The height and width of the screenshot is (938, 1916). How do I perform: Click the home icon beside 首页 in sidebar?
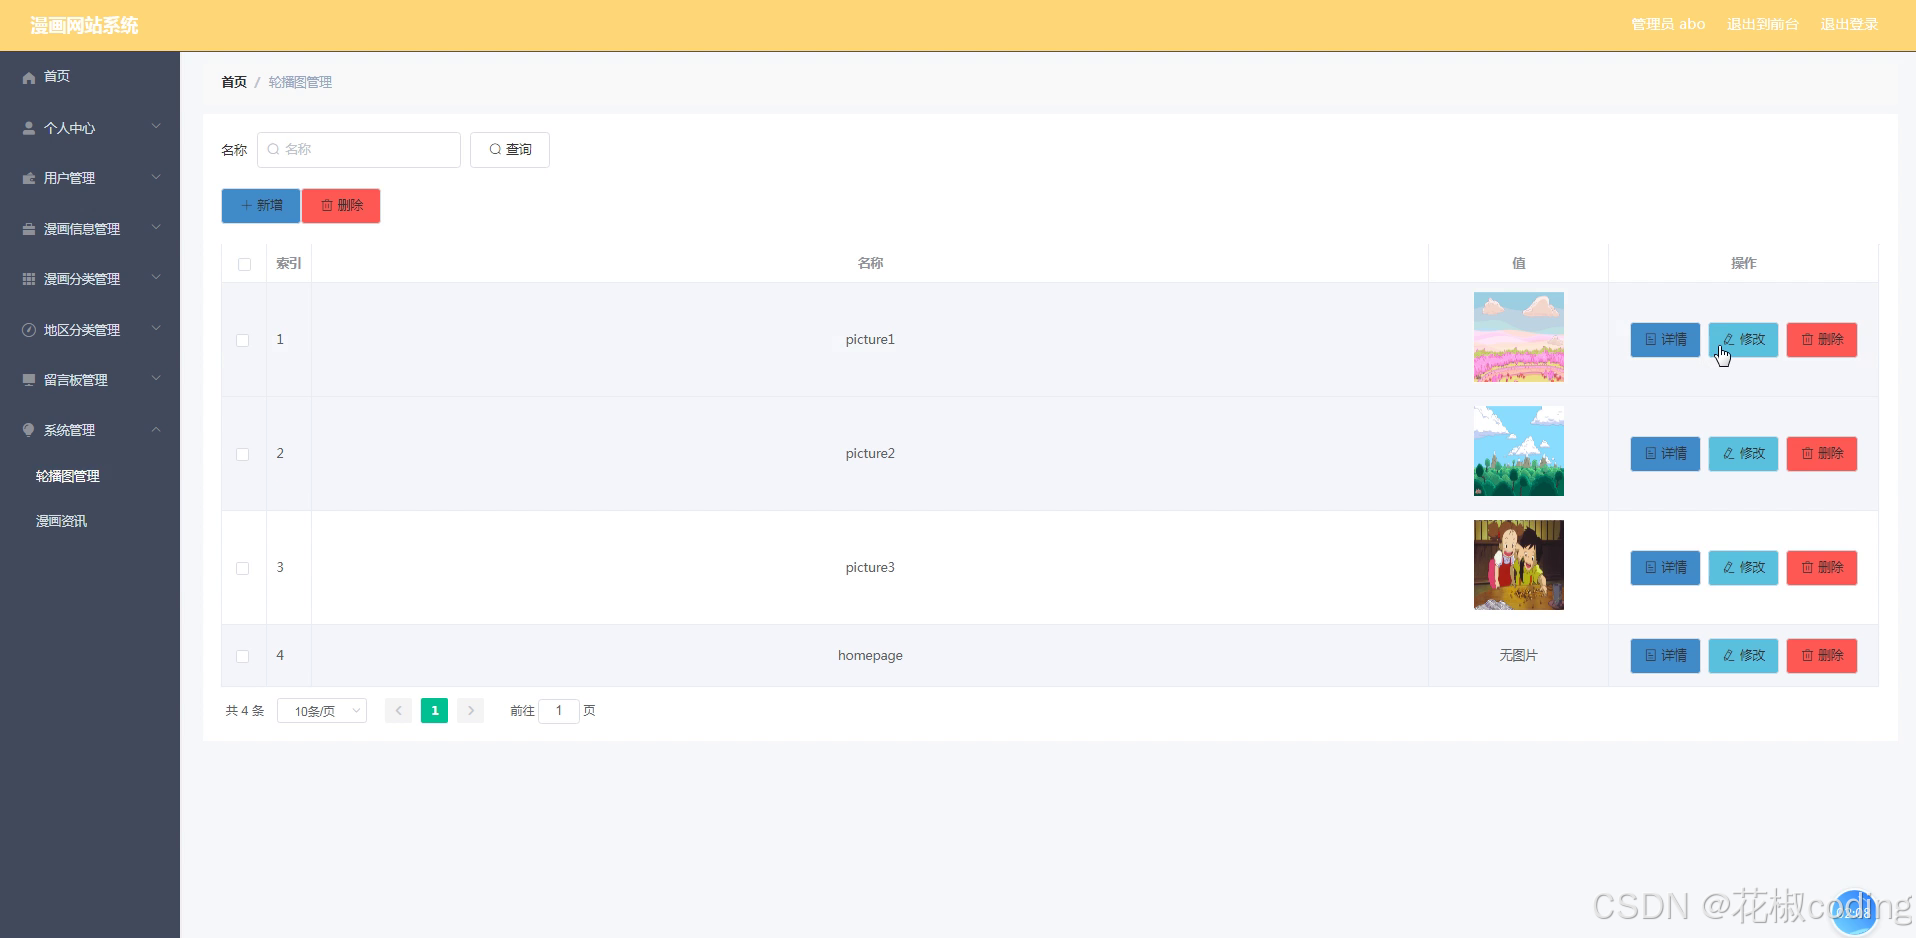click(29, 77)
